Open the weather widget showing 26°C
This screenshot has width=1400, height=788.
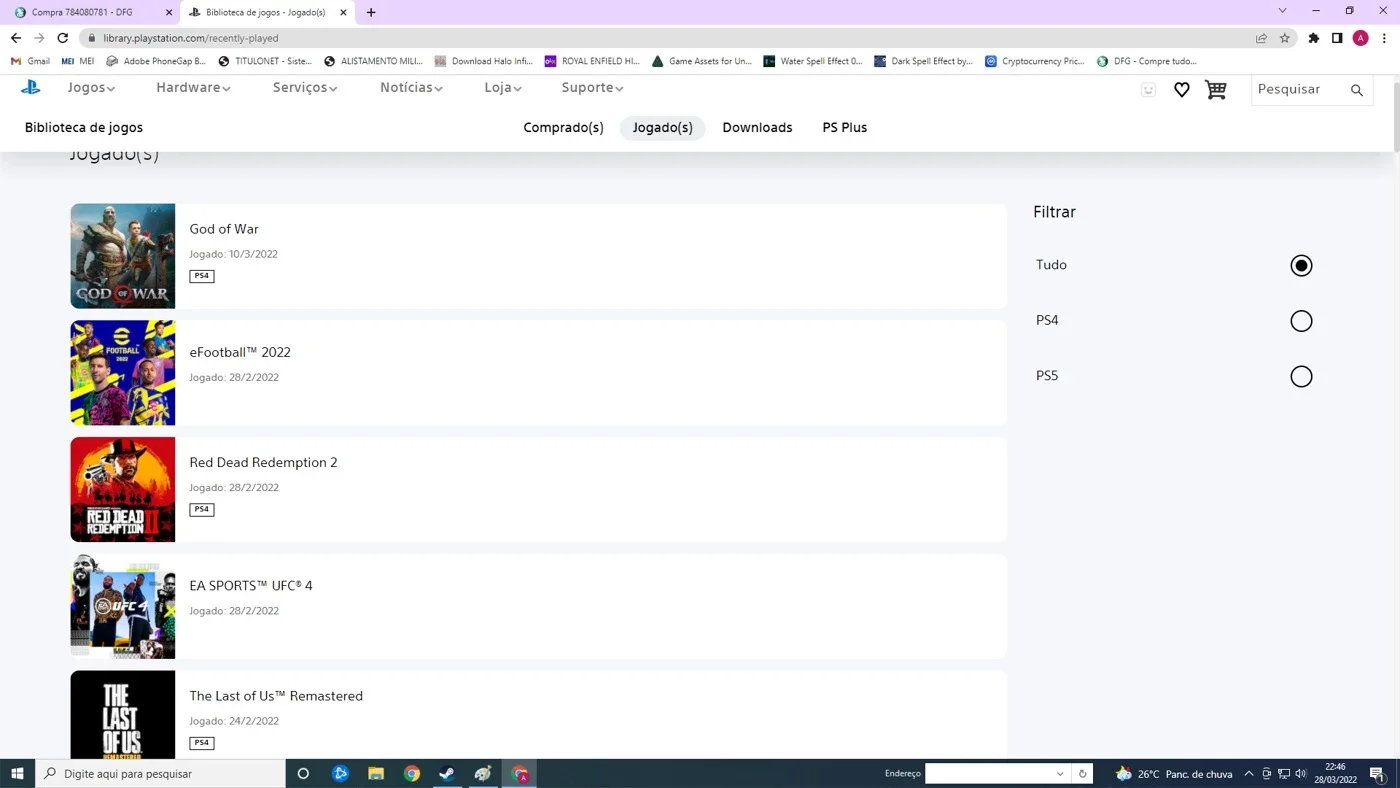click(x=1174, y=773)
